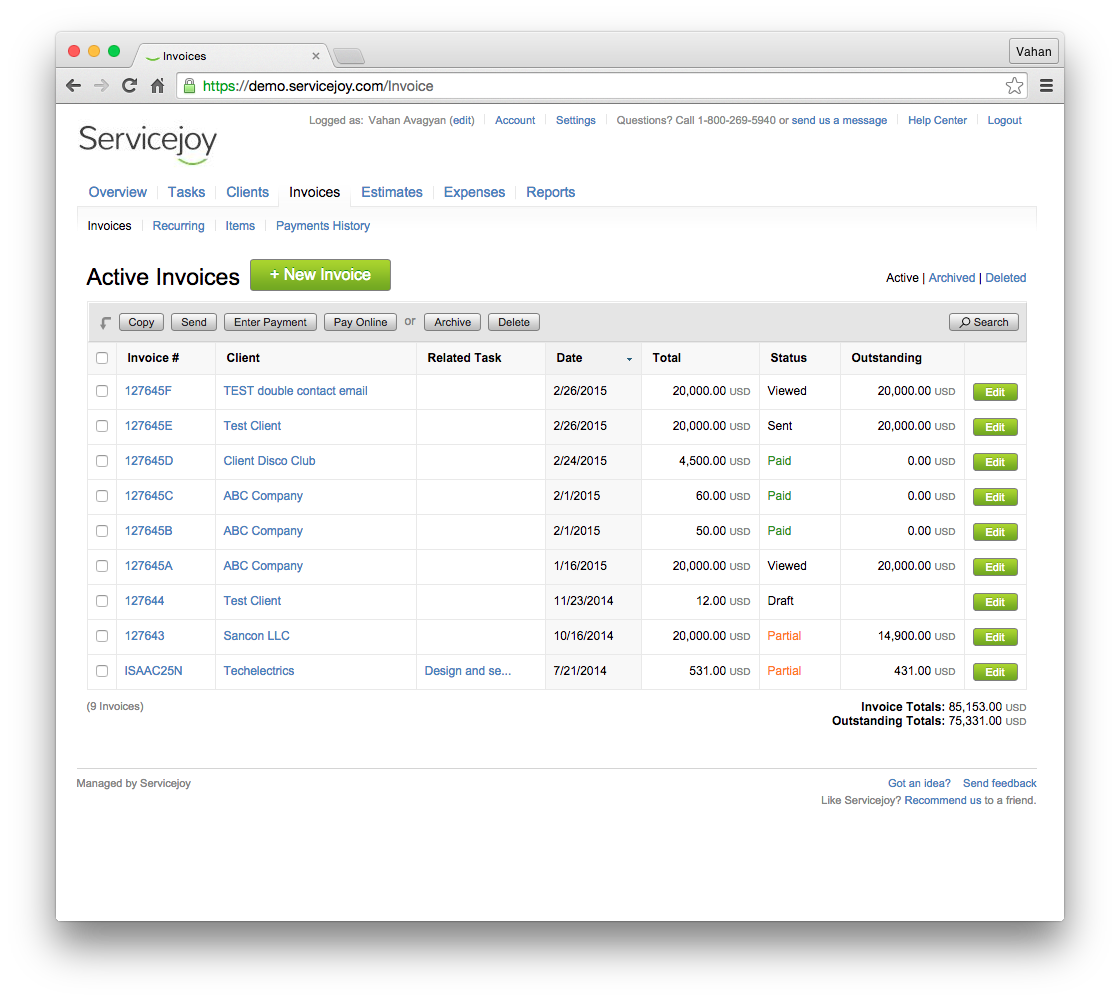Select the ISAAC25N invoice checkbox
Screen dimensions: 1120x1001
coord(102,671)
